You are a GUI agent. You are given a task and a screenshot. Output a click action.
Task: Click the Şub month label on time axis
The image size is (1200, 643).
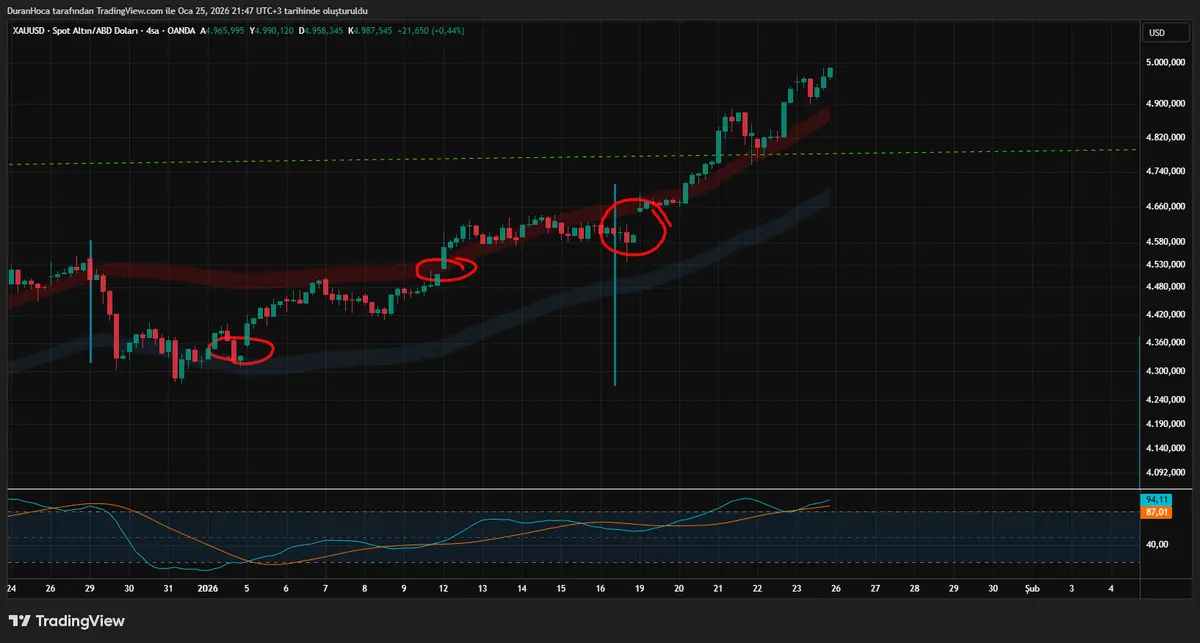1033,589
